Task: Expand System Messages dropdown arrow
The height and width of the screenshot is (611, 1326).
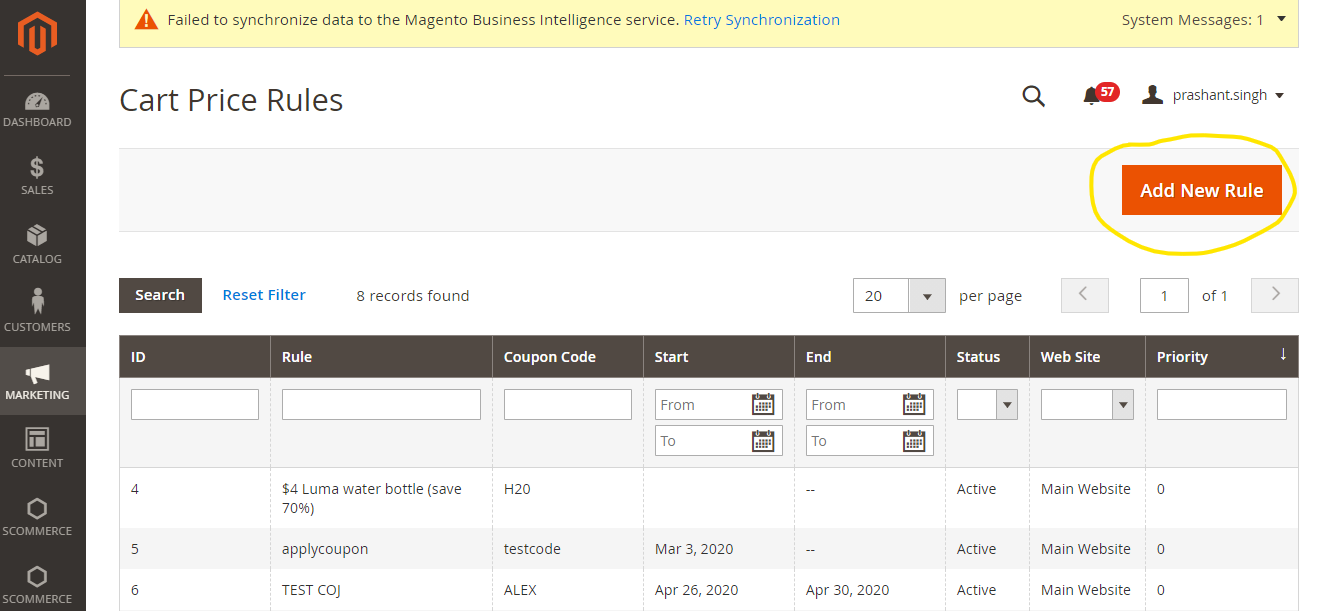Action: pyautogui.click(x=1282, y=19)
